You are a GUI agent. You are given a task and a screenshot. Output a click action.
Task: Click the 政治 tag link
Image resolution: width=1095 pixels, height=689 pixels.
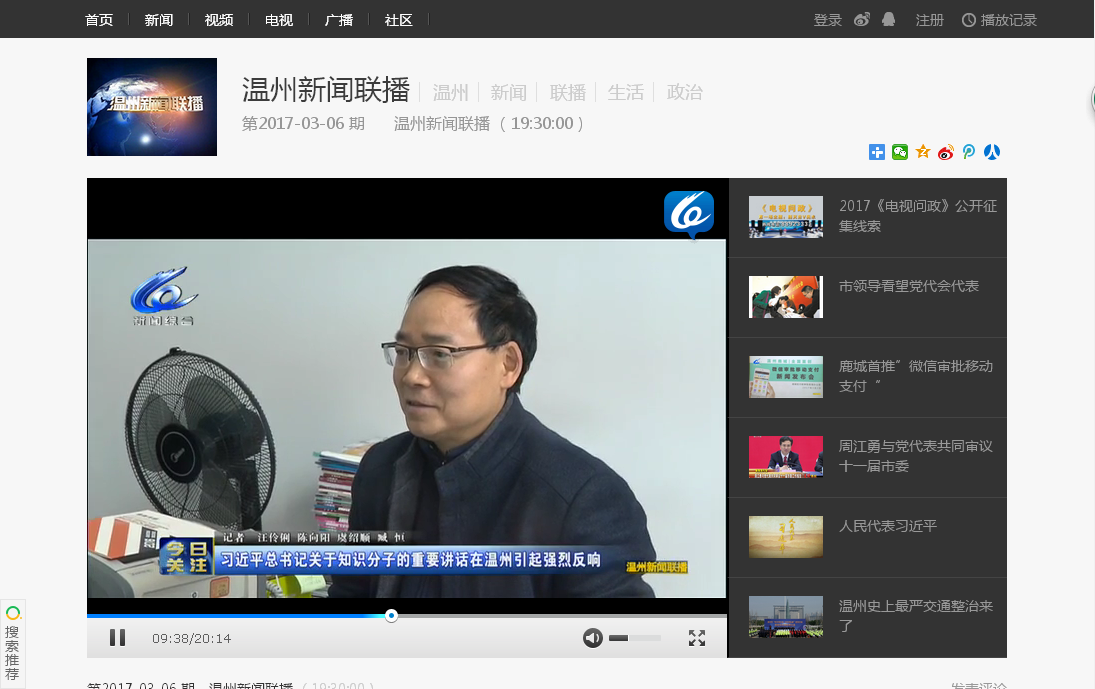684,92
